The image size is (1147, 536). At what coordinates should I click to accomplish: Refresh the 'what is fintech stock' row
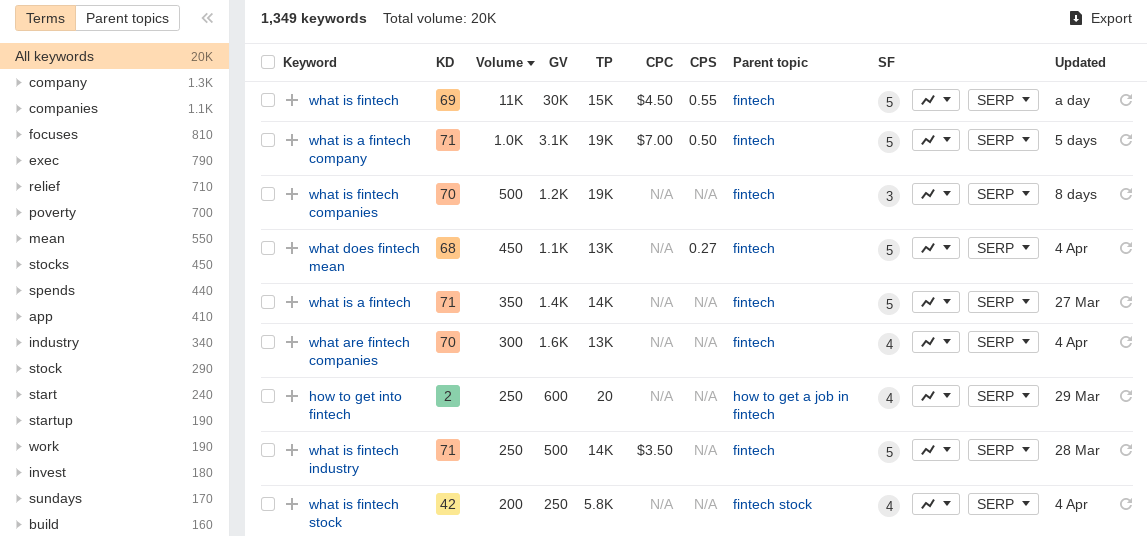tap(1126, 505)
